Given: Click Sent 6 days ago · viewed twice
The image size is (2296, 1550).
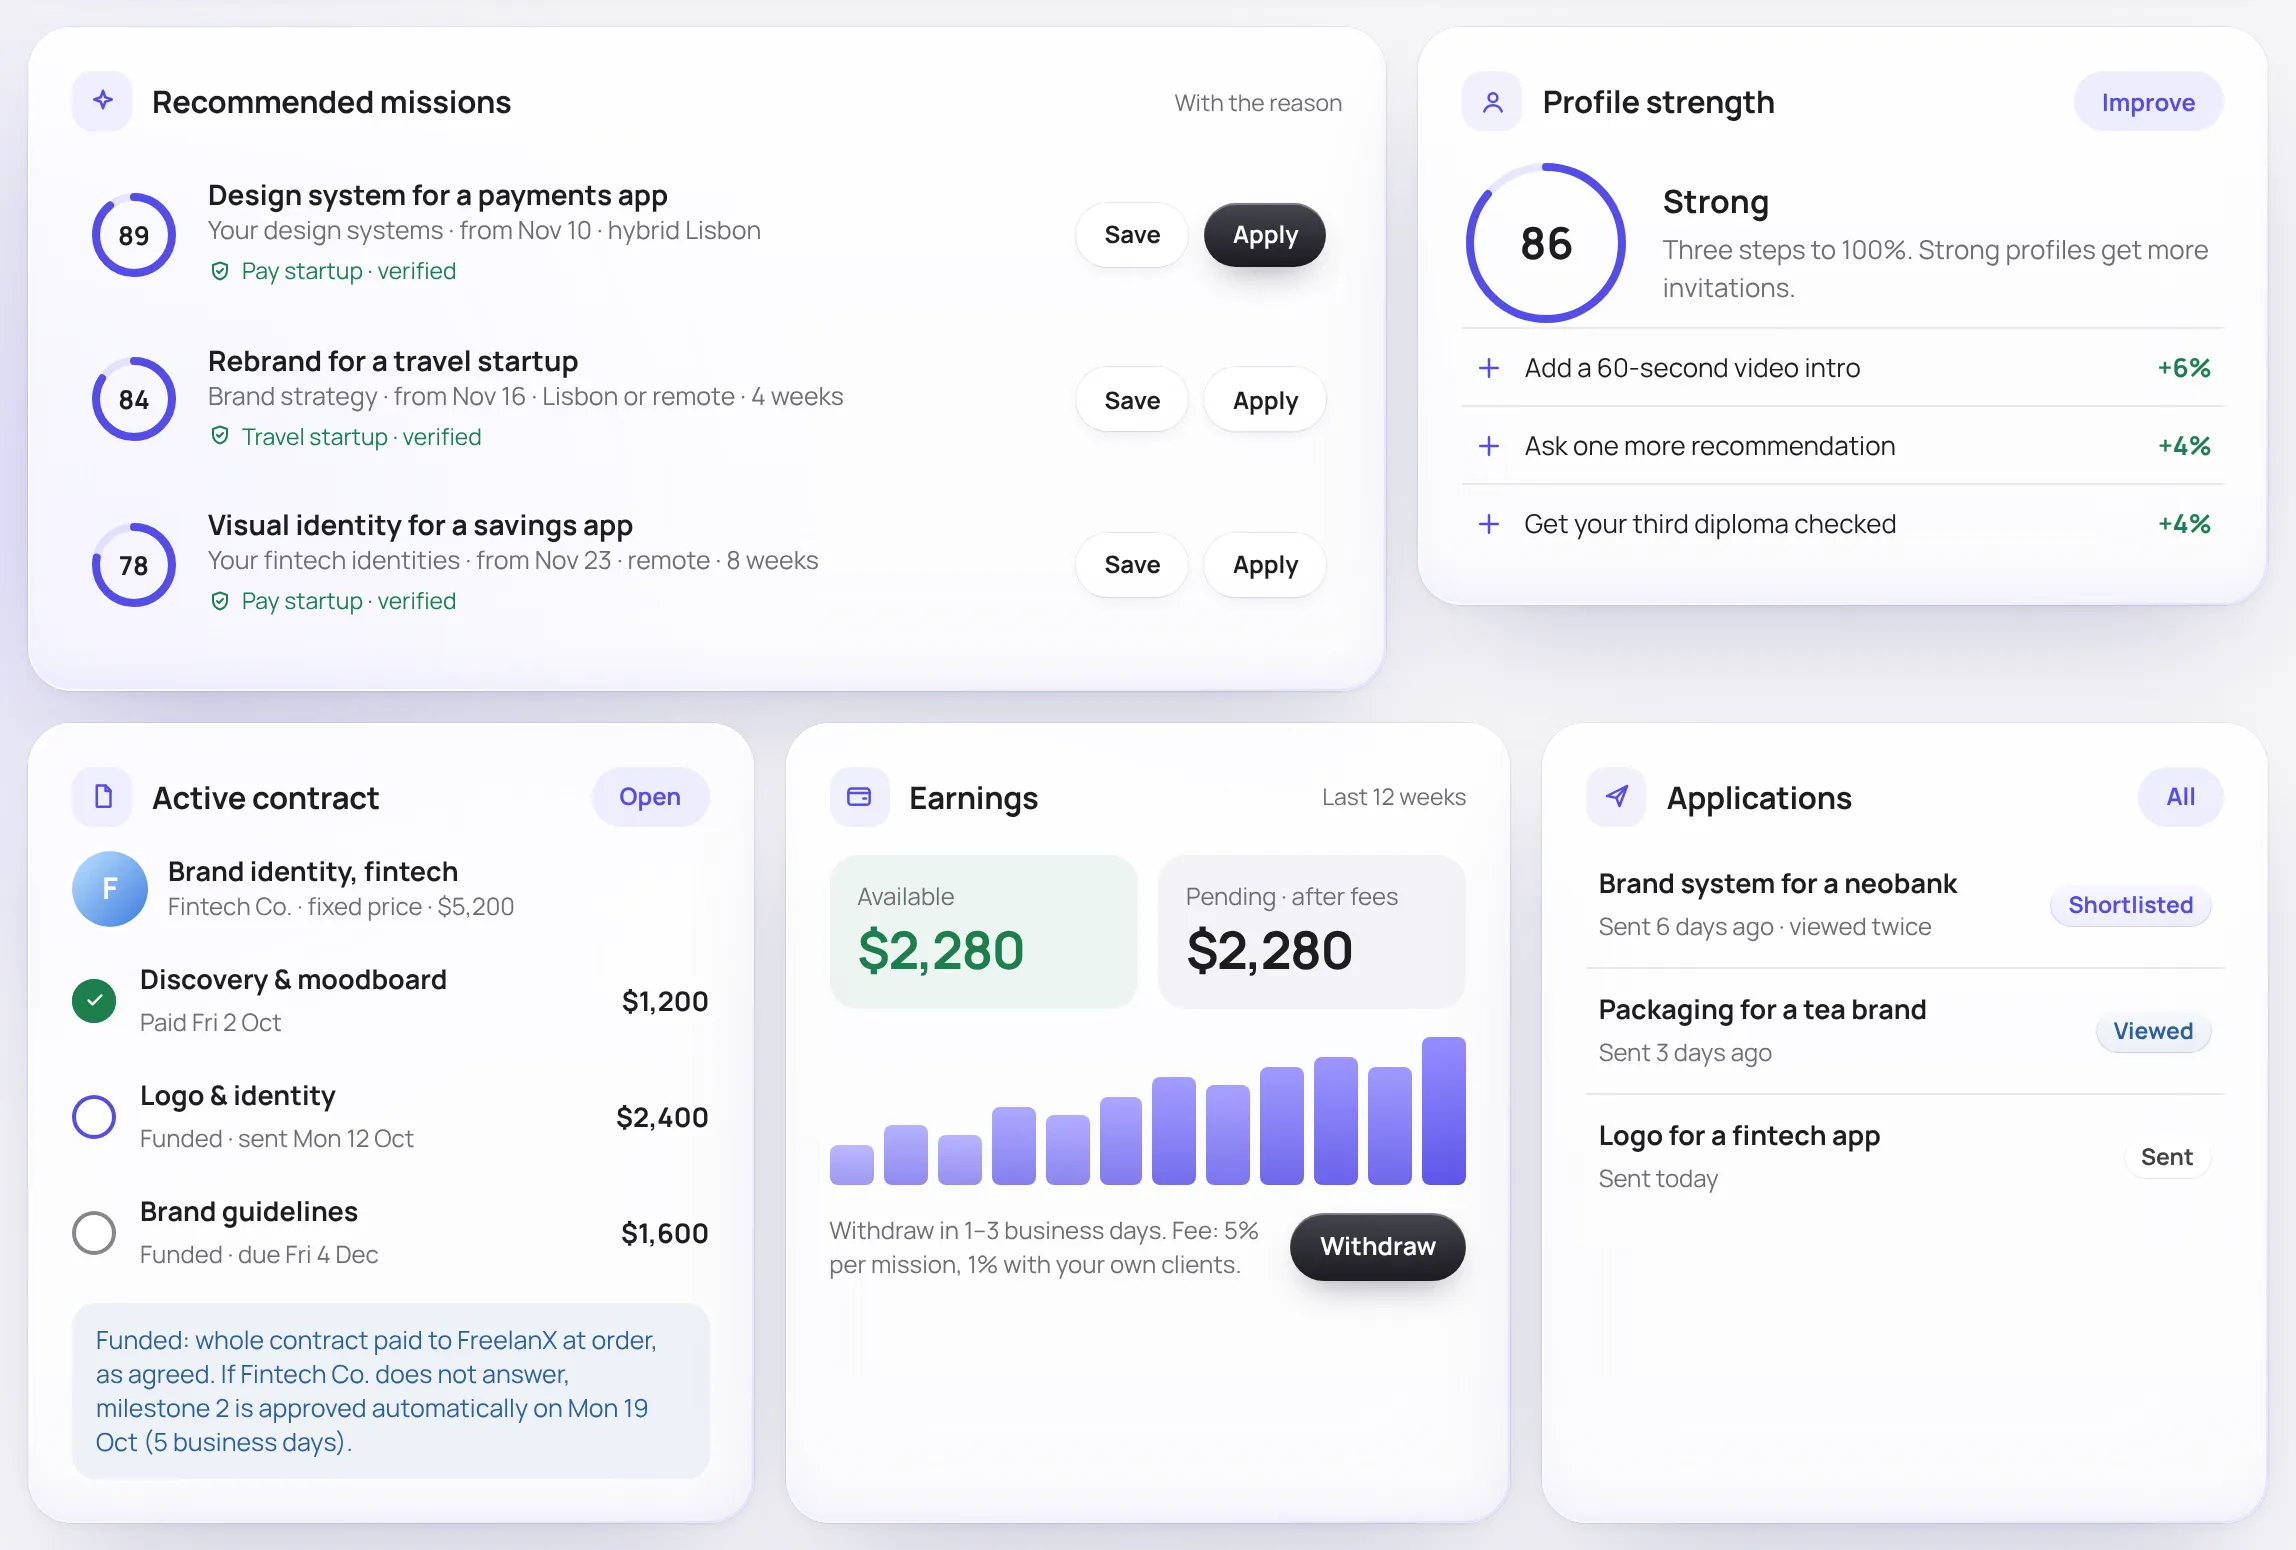Looking at the screenshot, I should [1765, 927].
